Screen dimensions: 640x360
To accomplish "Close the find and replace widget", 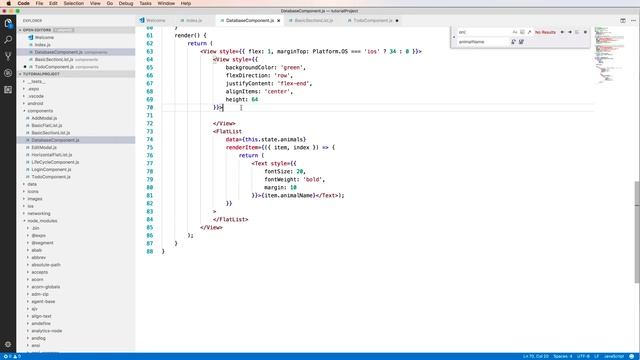I will [585, 32].
